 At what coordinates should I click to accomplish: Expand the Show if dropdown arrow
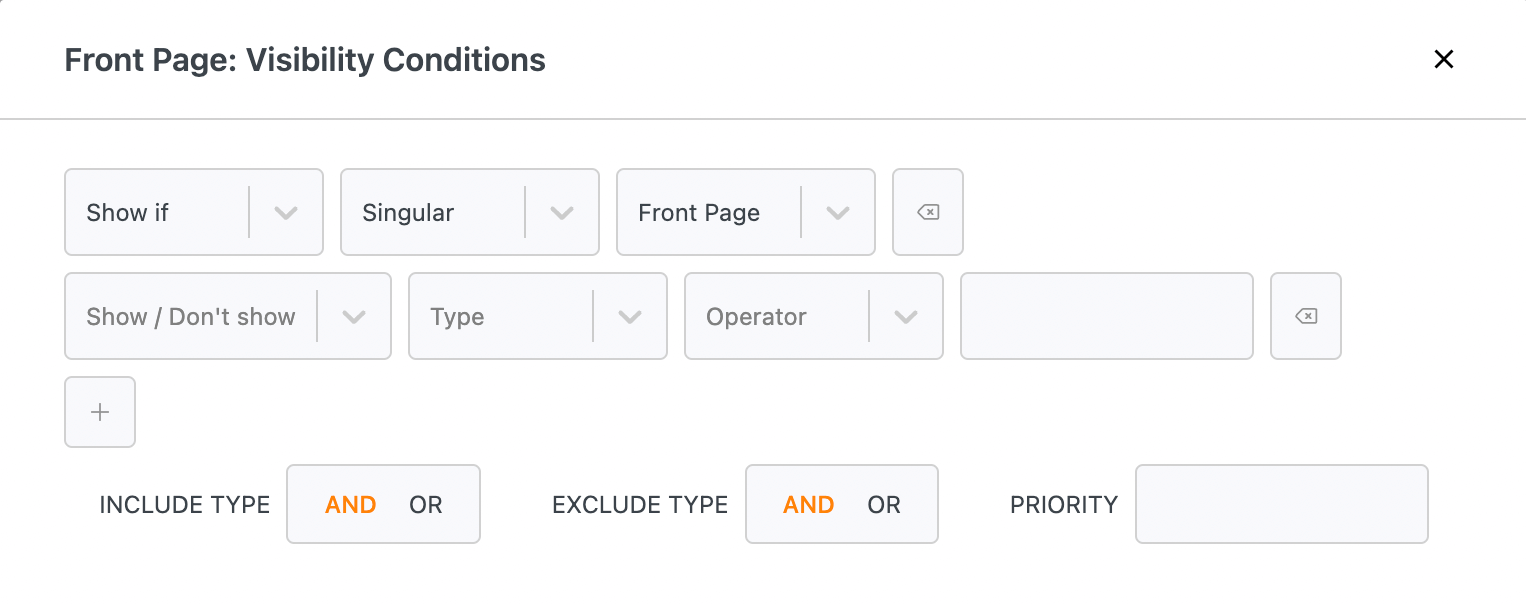coord(286,212)
